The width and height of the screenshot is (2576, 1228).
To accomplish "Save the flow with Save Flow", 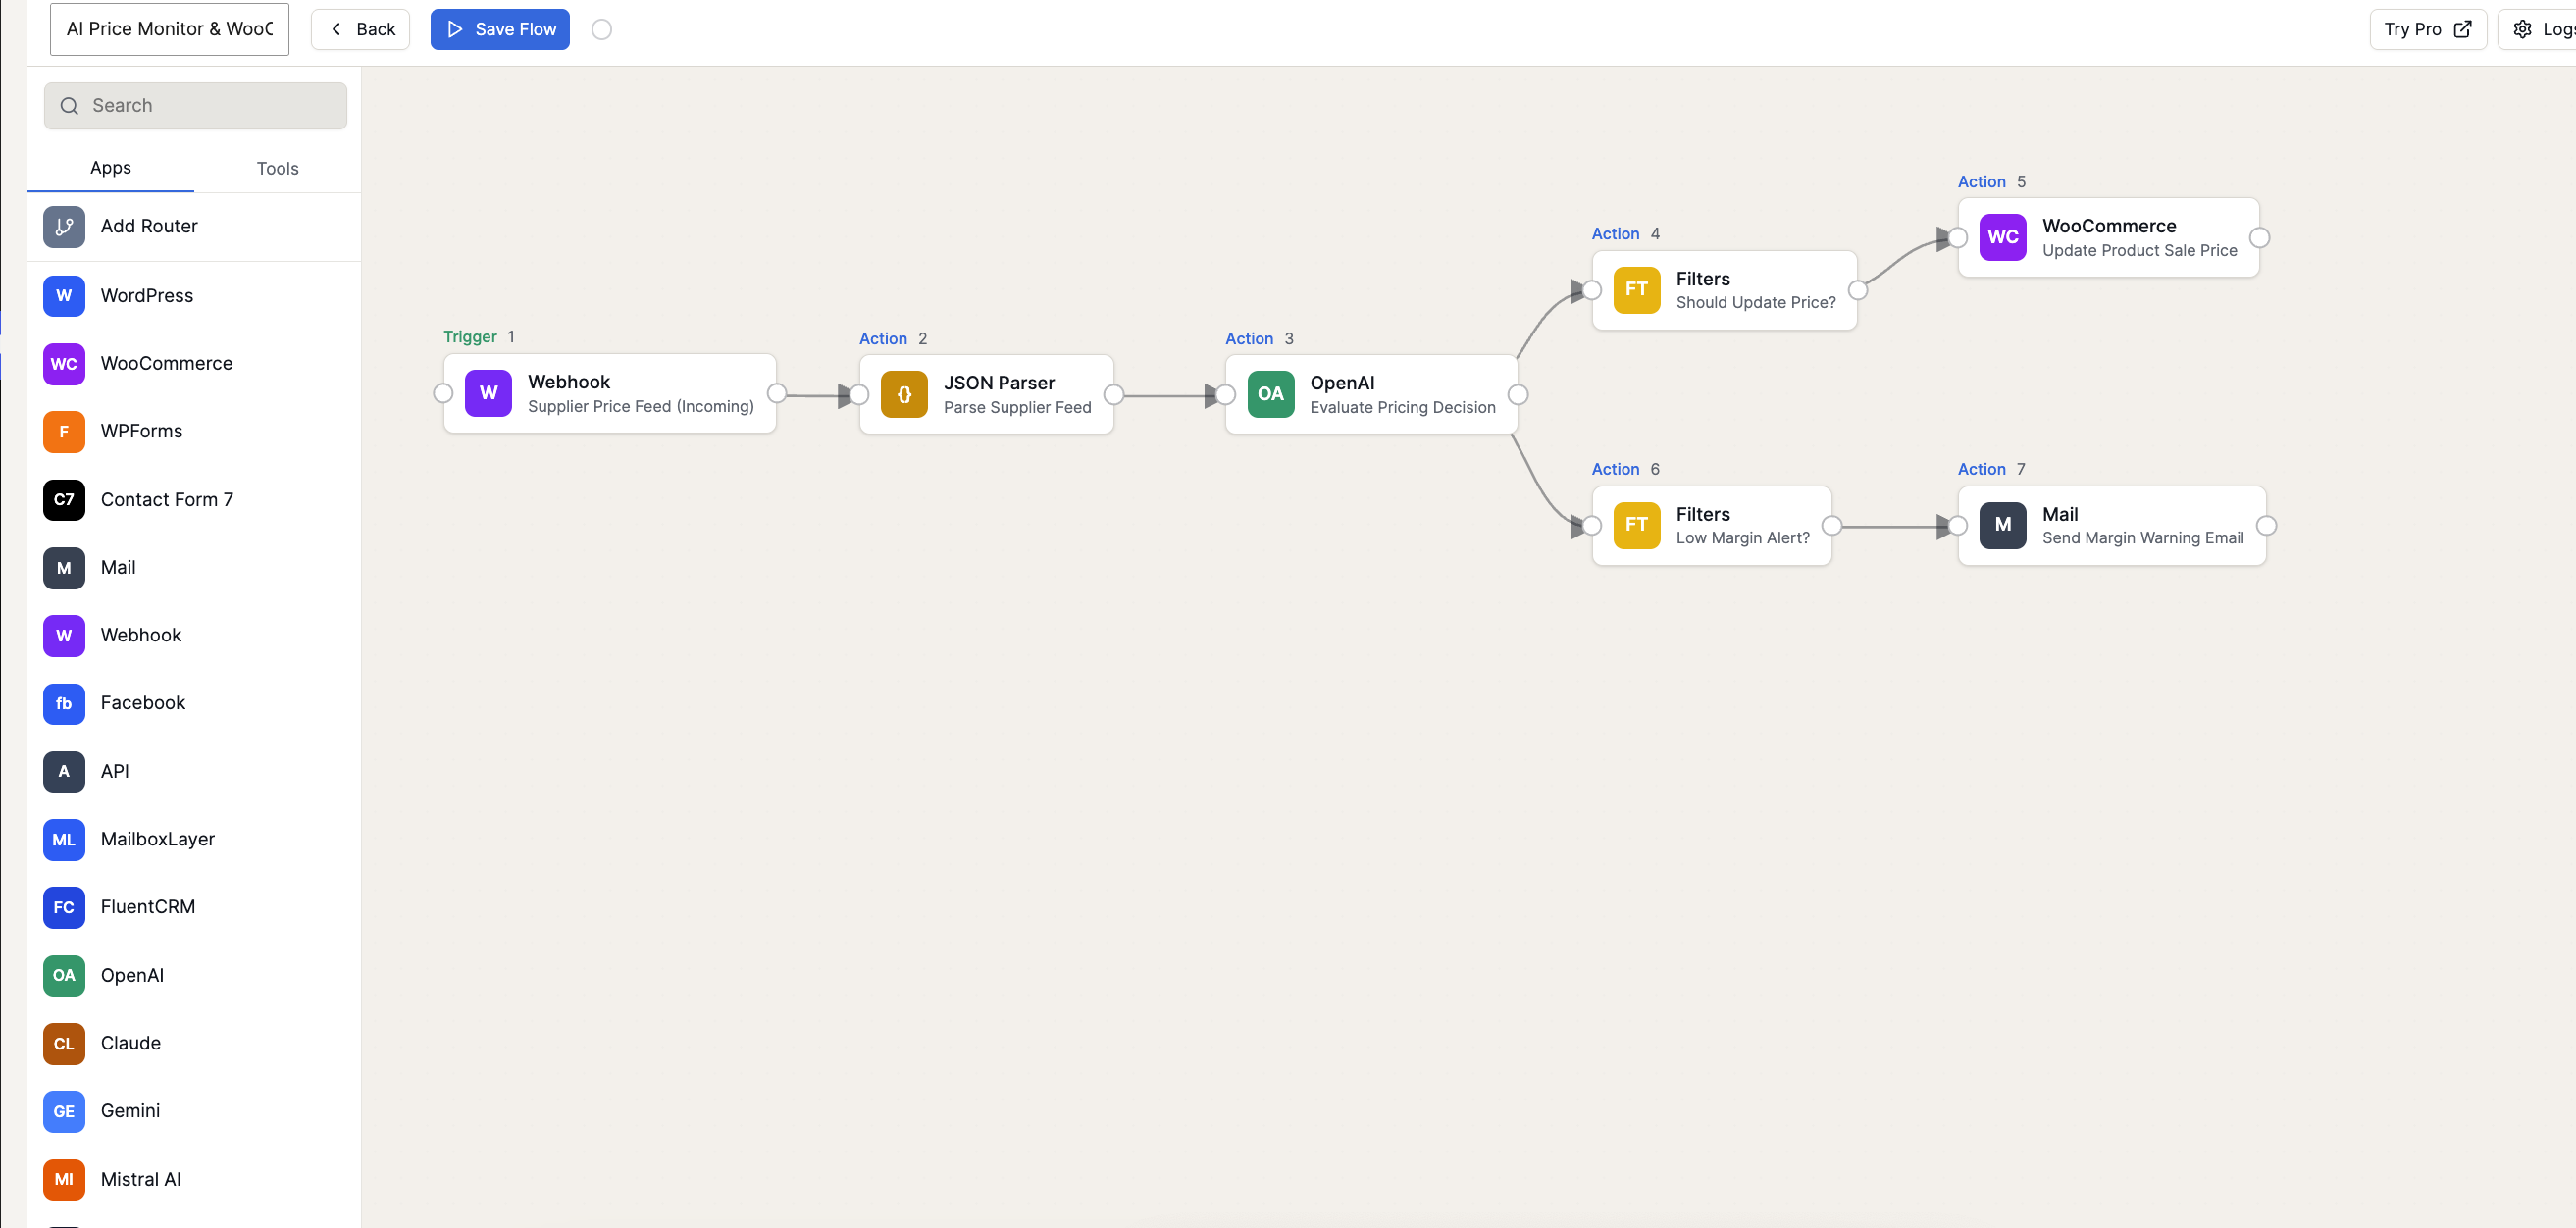I will click(x=500, y=30).
